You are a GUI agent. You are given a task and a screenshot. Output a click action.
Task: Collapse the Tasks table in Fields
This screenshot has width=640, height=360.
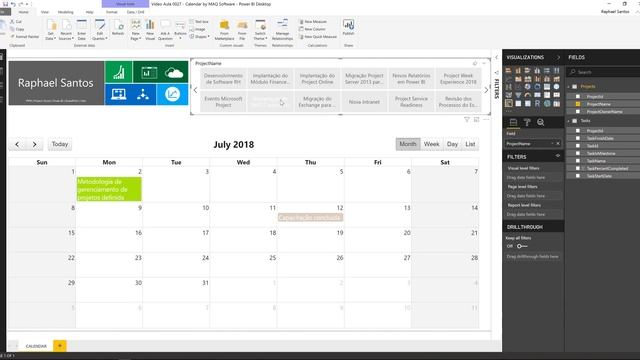point(569,121)
